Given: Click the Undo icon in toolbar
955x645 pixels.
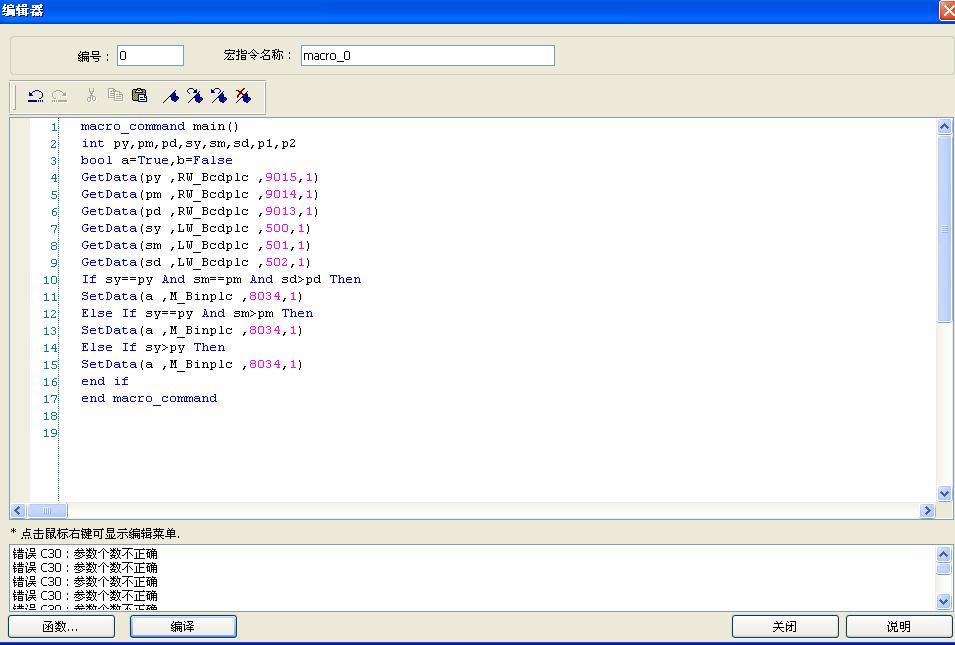Looking at the screenshot, I should tap(35, 96).
